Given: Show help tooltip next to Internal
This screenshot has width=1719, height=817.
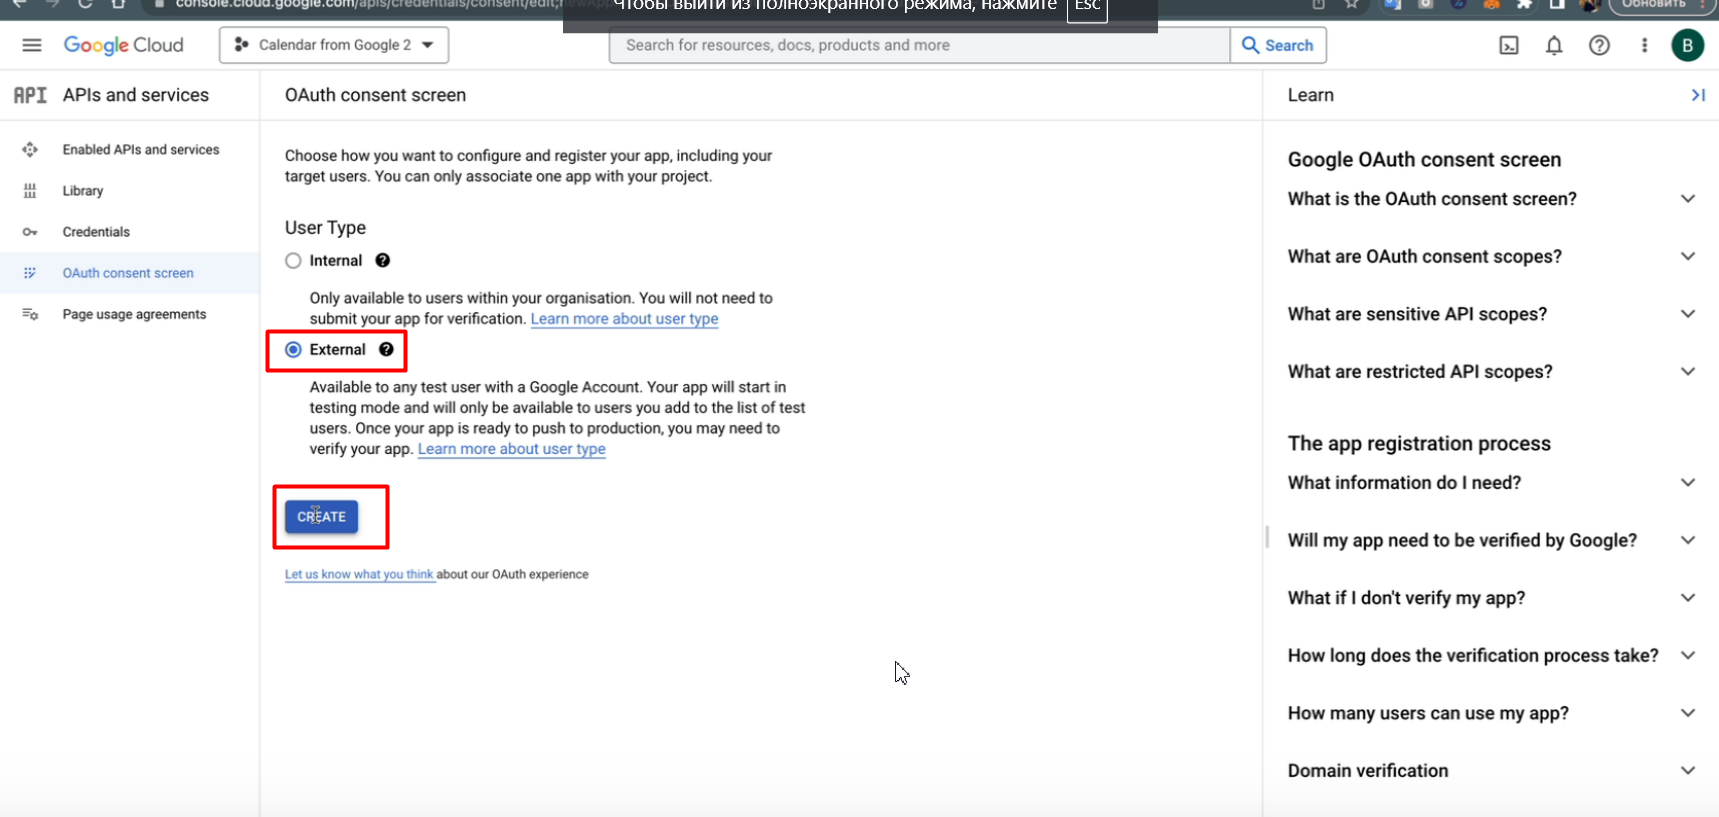Looking at the screenshot, I should tap(382, 261).
